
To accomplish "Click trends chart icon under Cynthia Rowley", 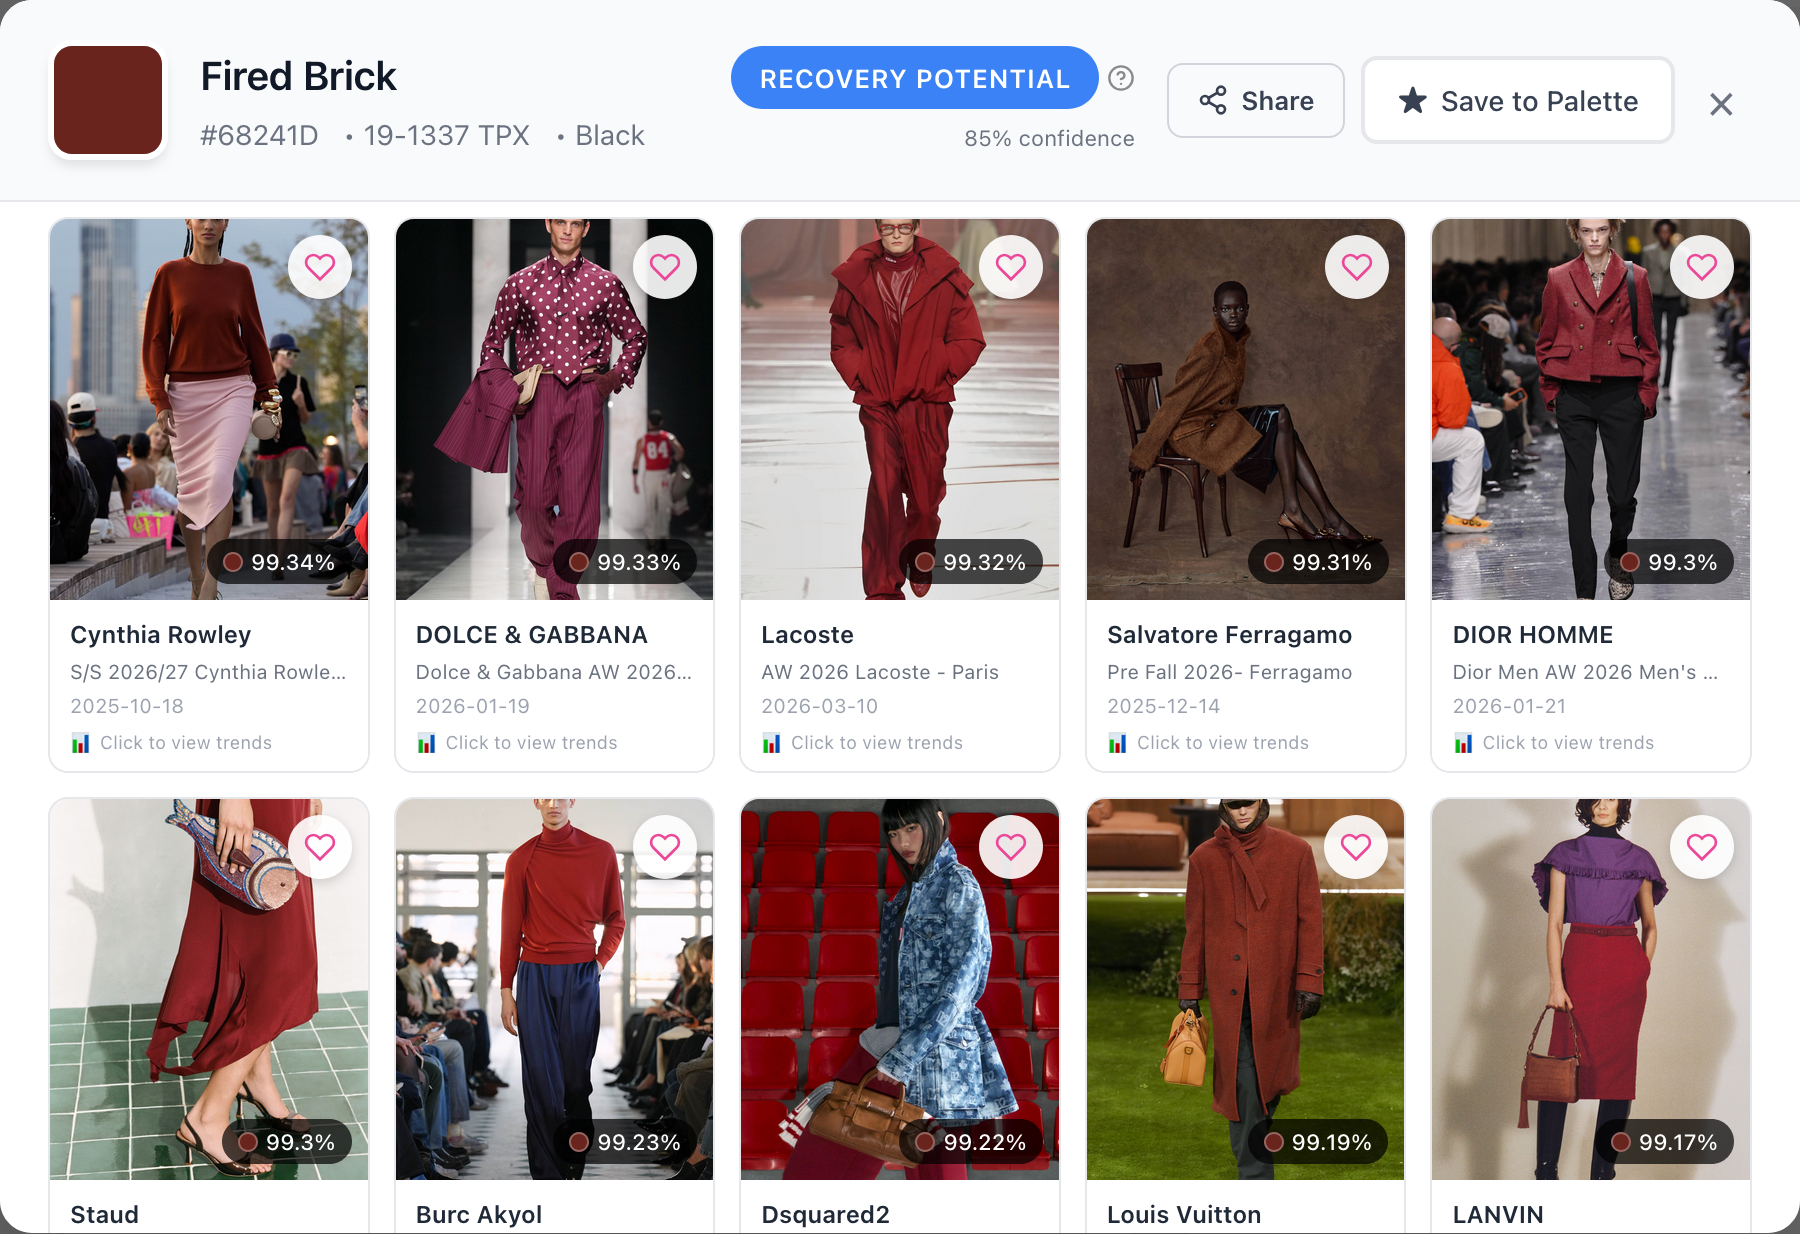I will tap(81, 743).
